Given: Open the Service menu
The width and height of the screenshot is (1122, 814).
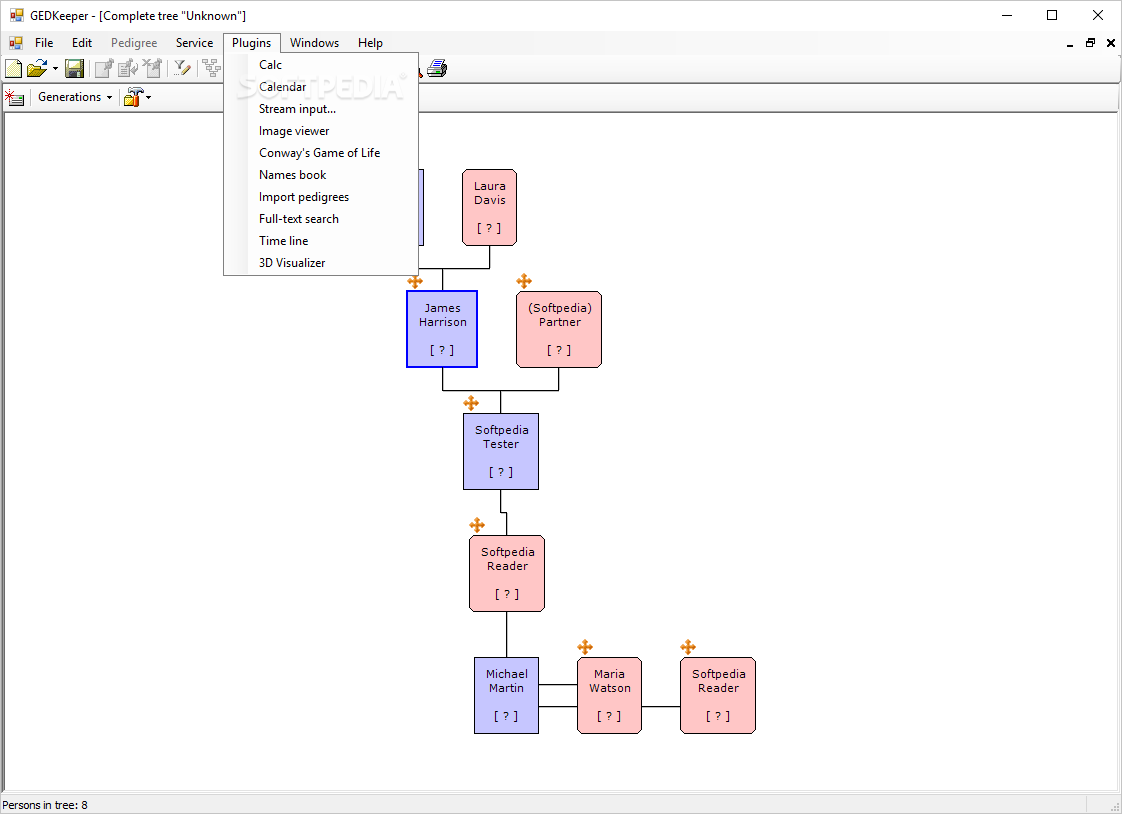Looking at the screenshot, I should [x=195, y=43].
